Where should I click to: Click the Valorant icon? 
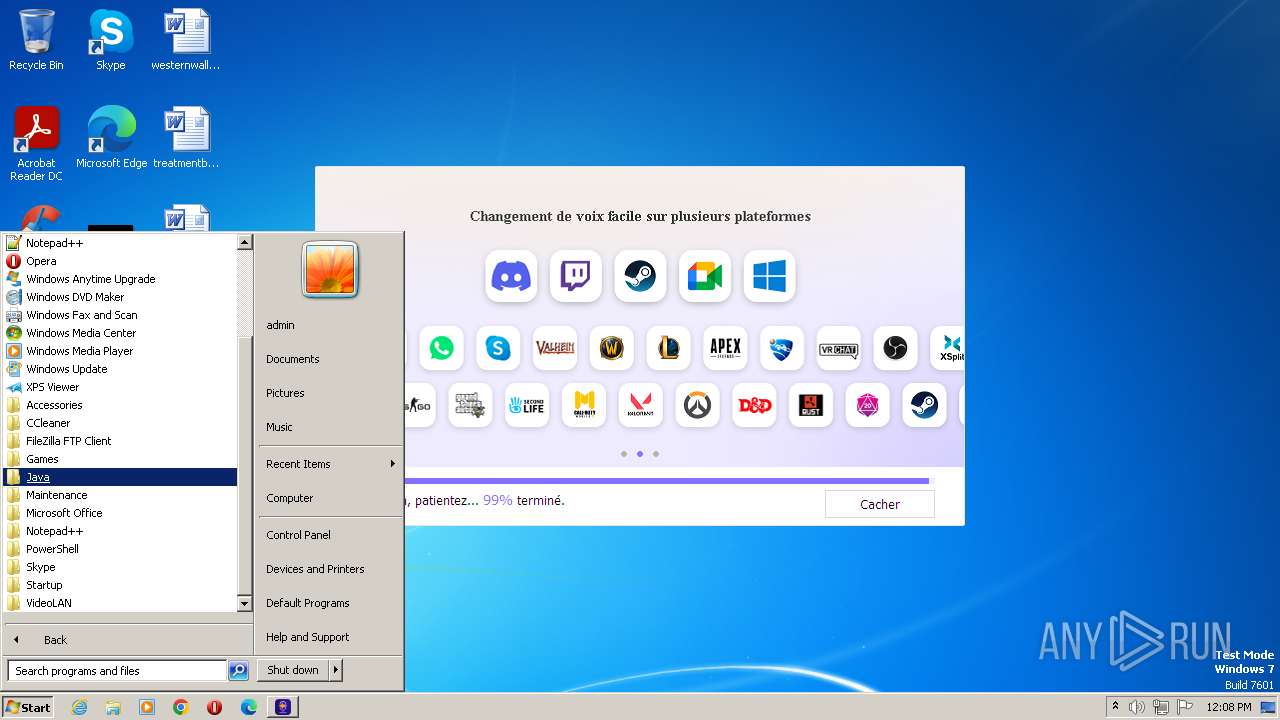640,405
